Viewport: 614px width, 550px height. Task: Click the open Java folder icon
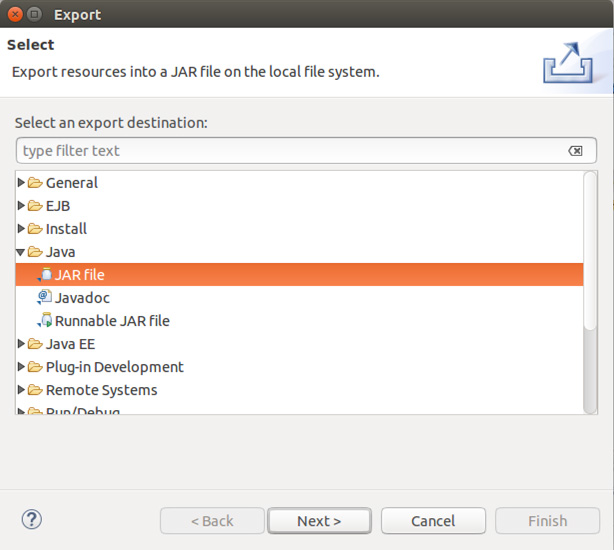[x=35, y=252]
